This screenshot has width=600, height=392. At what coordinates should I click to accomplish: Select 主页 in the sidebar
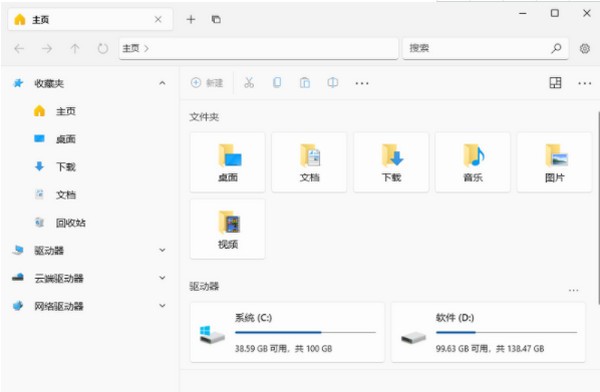(x=66, y=111)
